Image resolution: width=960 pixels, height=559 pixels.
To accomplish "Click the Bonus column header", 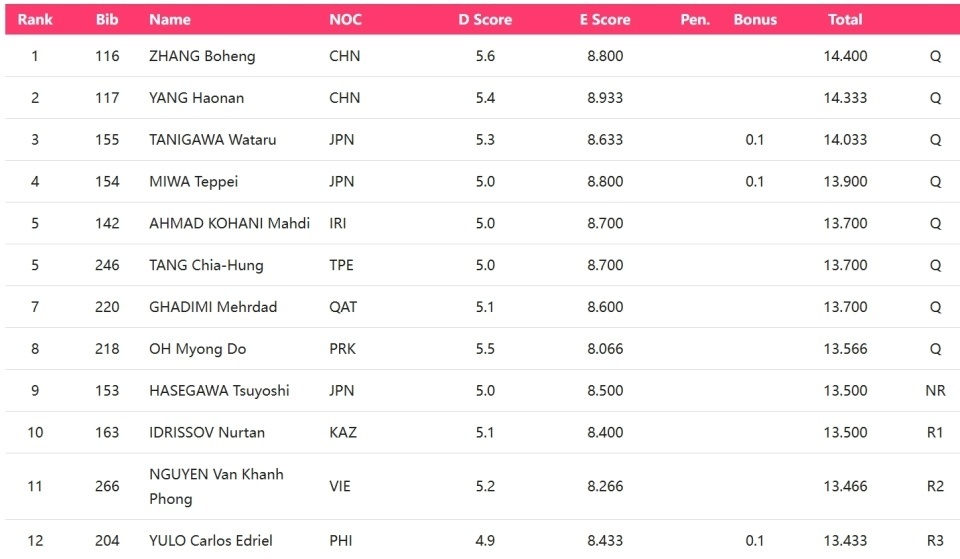I will point(755,20).
